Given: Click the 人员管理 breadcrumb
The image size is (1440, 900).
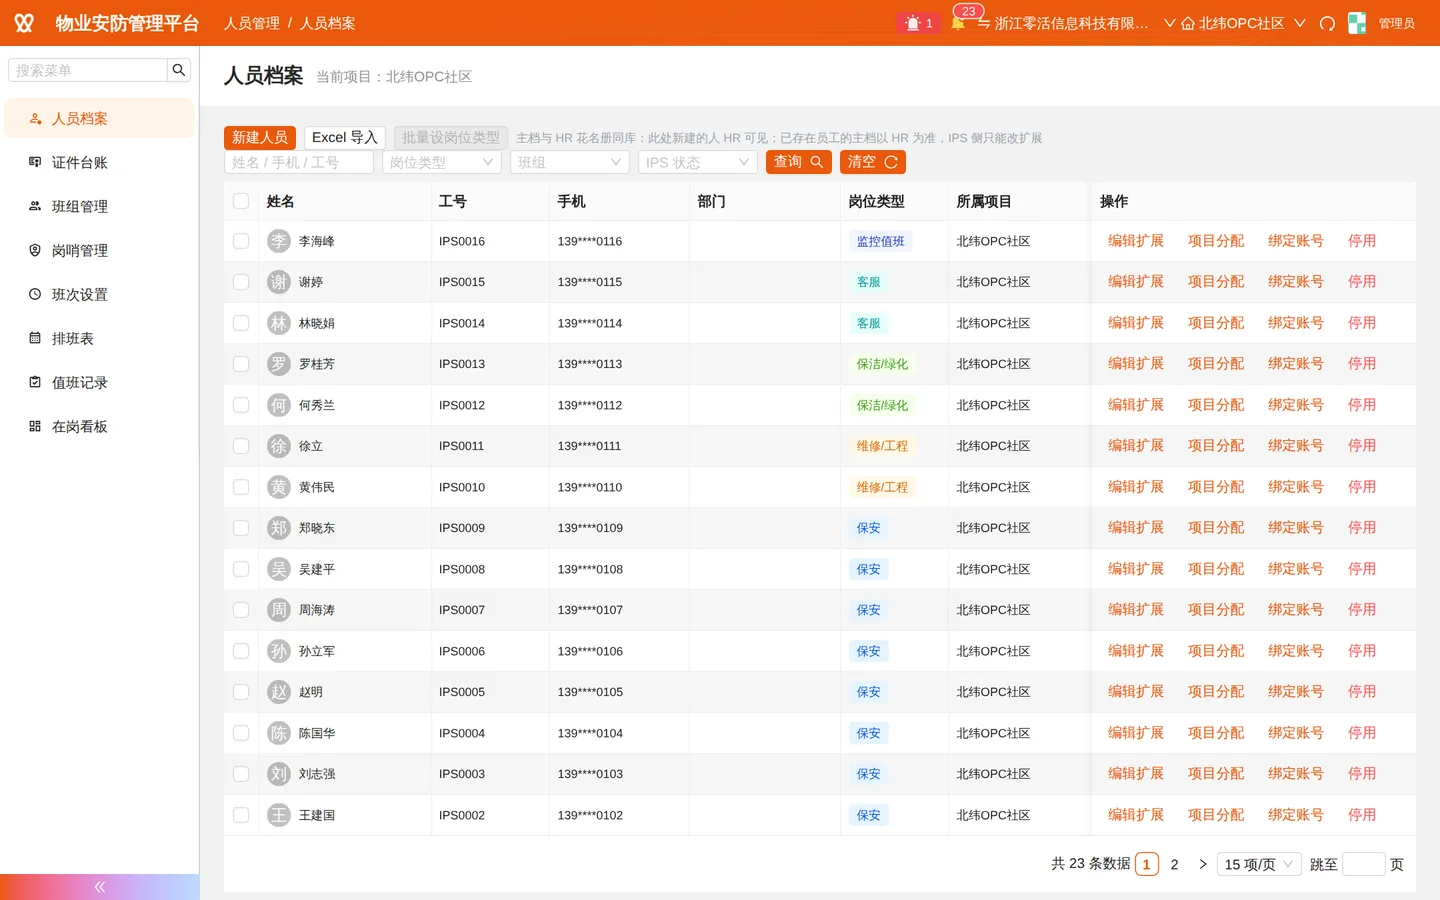Looking at the screenshot, I should (252, 23).
